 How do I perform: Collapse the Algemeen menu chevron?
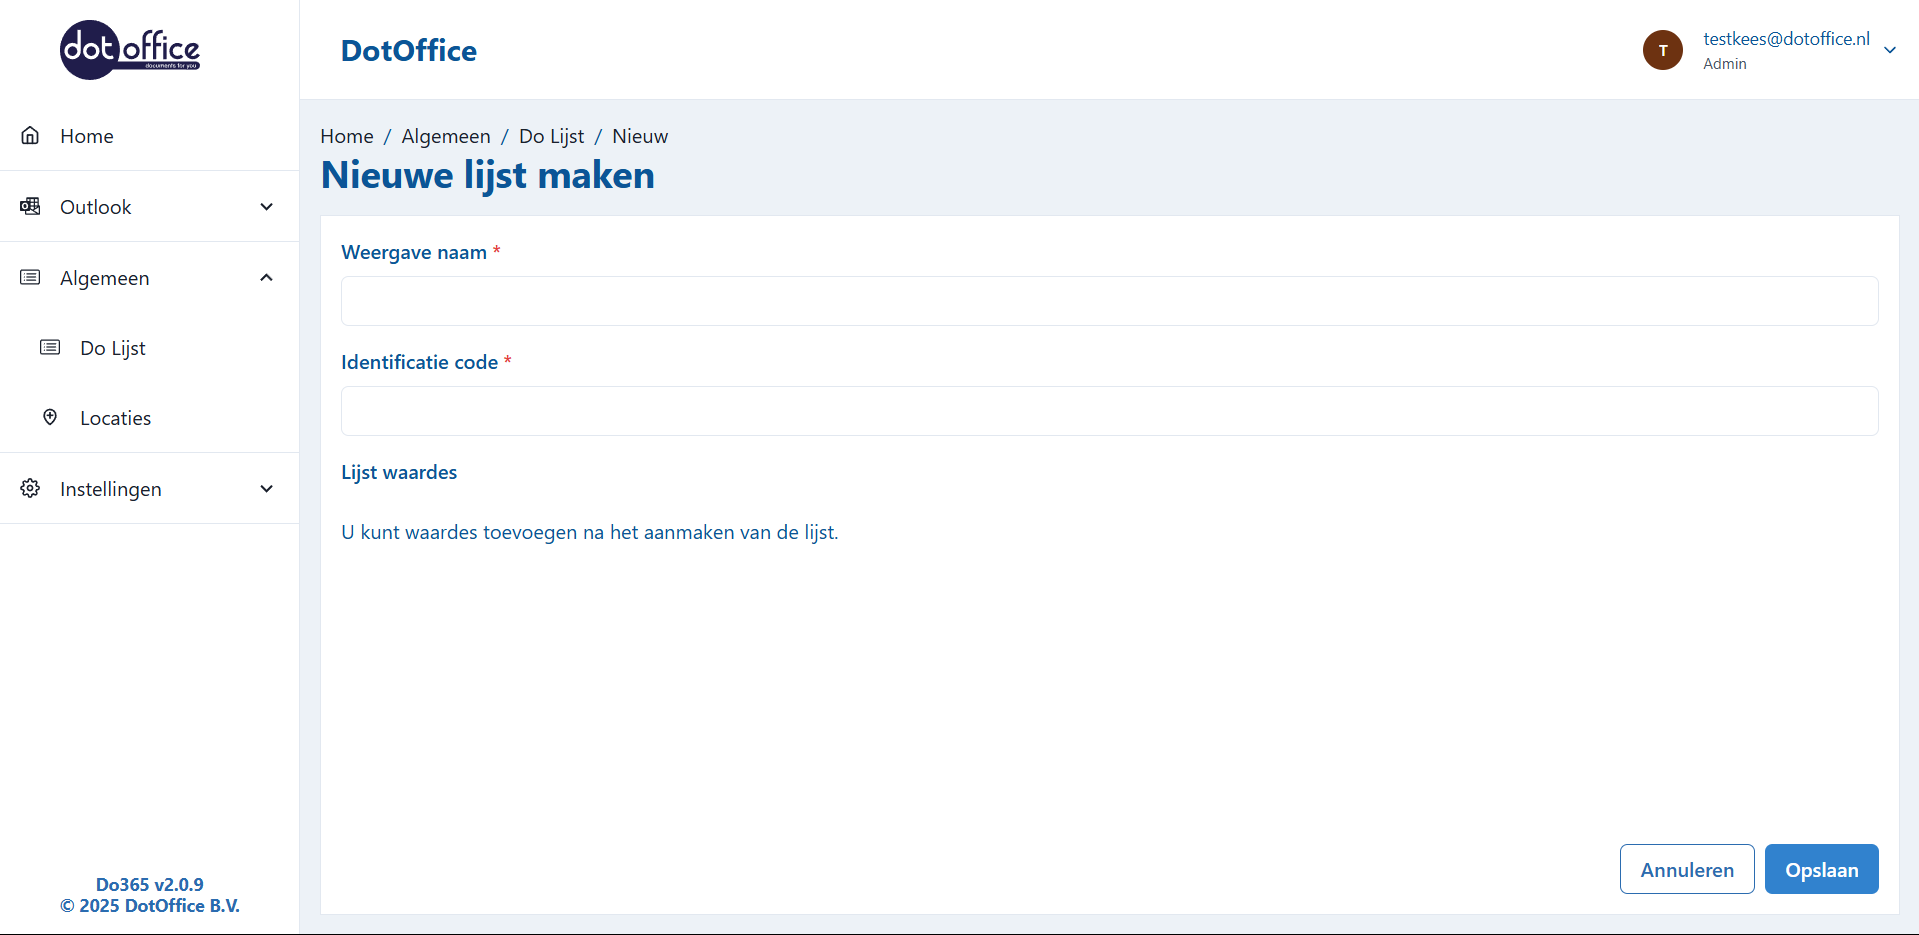pos(267,277)
